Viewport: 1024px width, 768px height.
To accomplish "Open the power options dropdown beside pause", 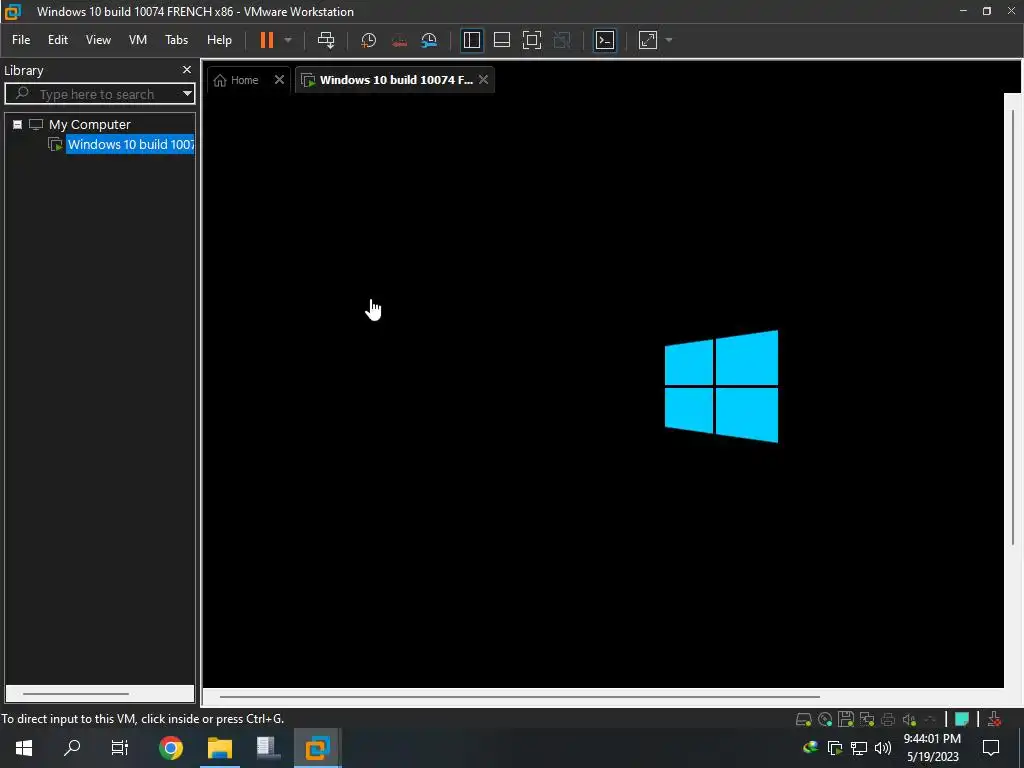I will coord(288,40).
